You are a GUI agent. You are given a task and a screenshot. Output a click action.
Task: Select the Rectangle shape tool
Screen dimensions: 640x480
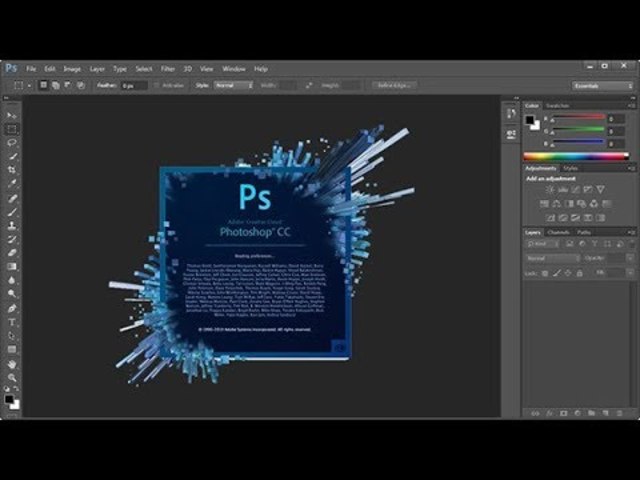pos(12,349)
